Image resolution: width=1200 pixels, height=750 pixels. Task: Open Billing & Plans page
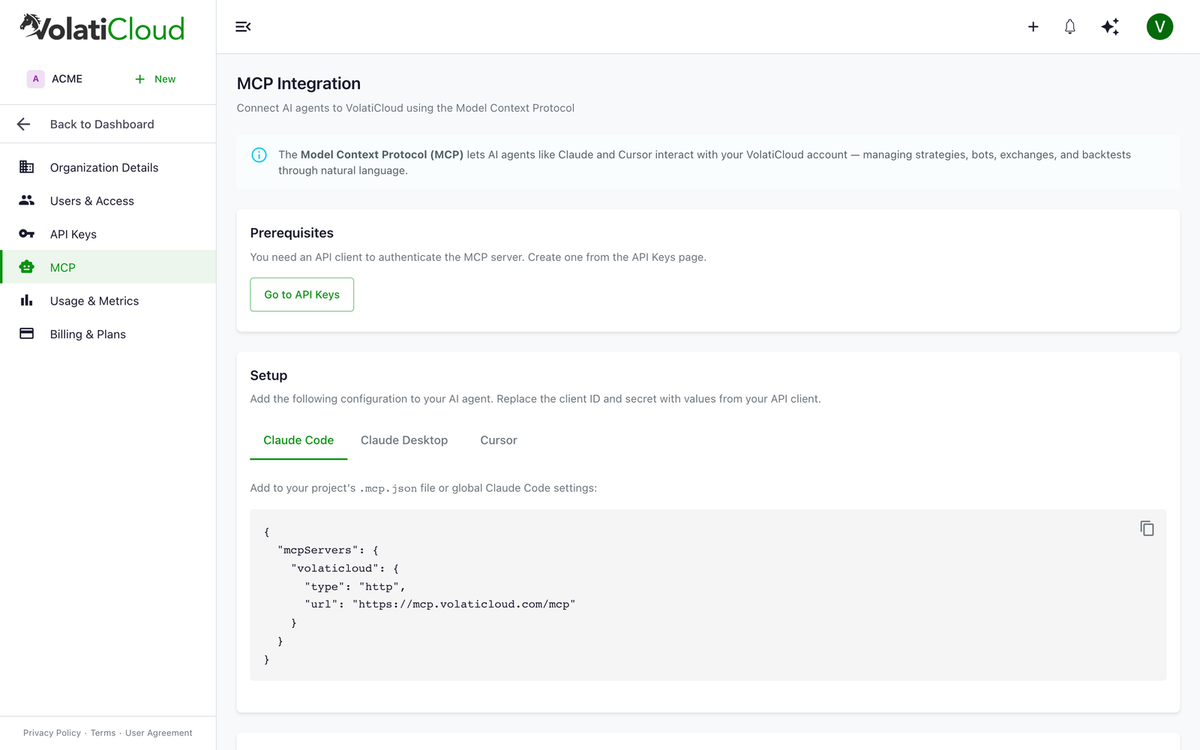click(108, 334)
